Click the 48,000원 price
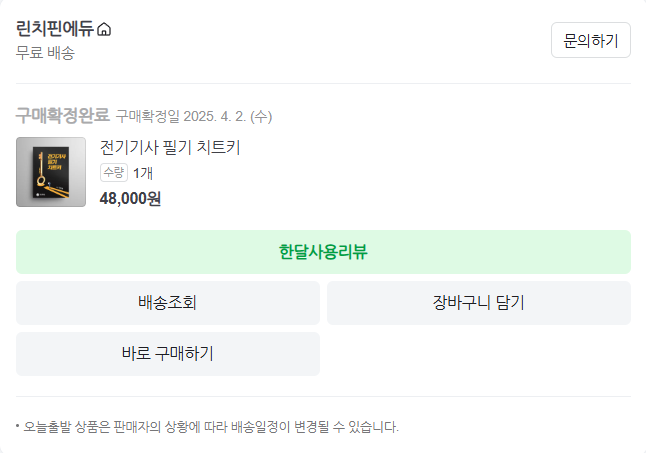This screenshot has height=453, width=646. pyautogui.click(x=130, y=198)
